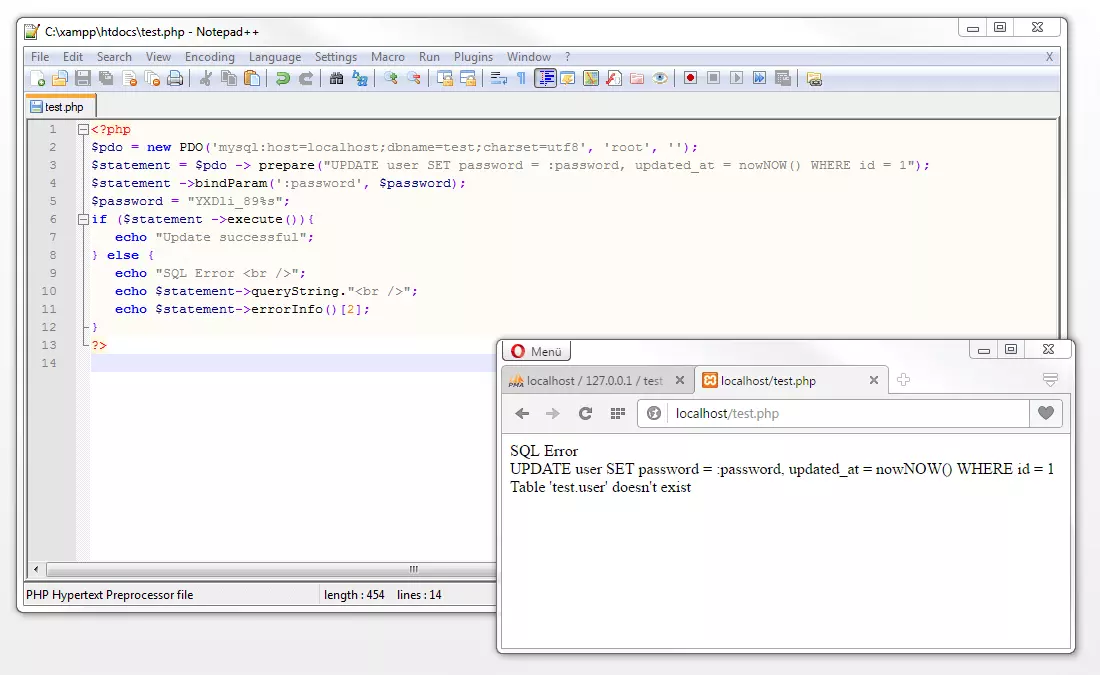Switch to the localhost / 127.0.0.1 / test tab

pos(590,380)
